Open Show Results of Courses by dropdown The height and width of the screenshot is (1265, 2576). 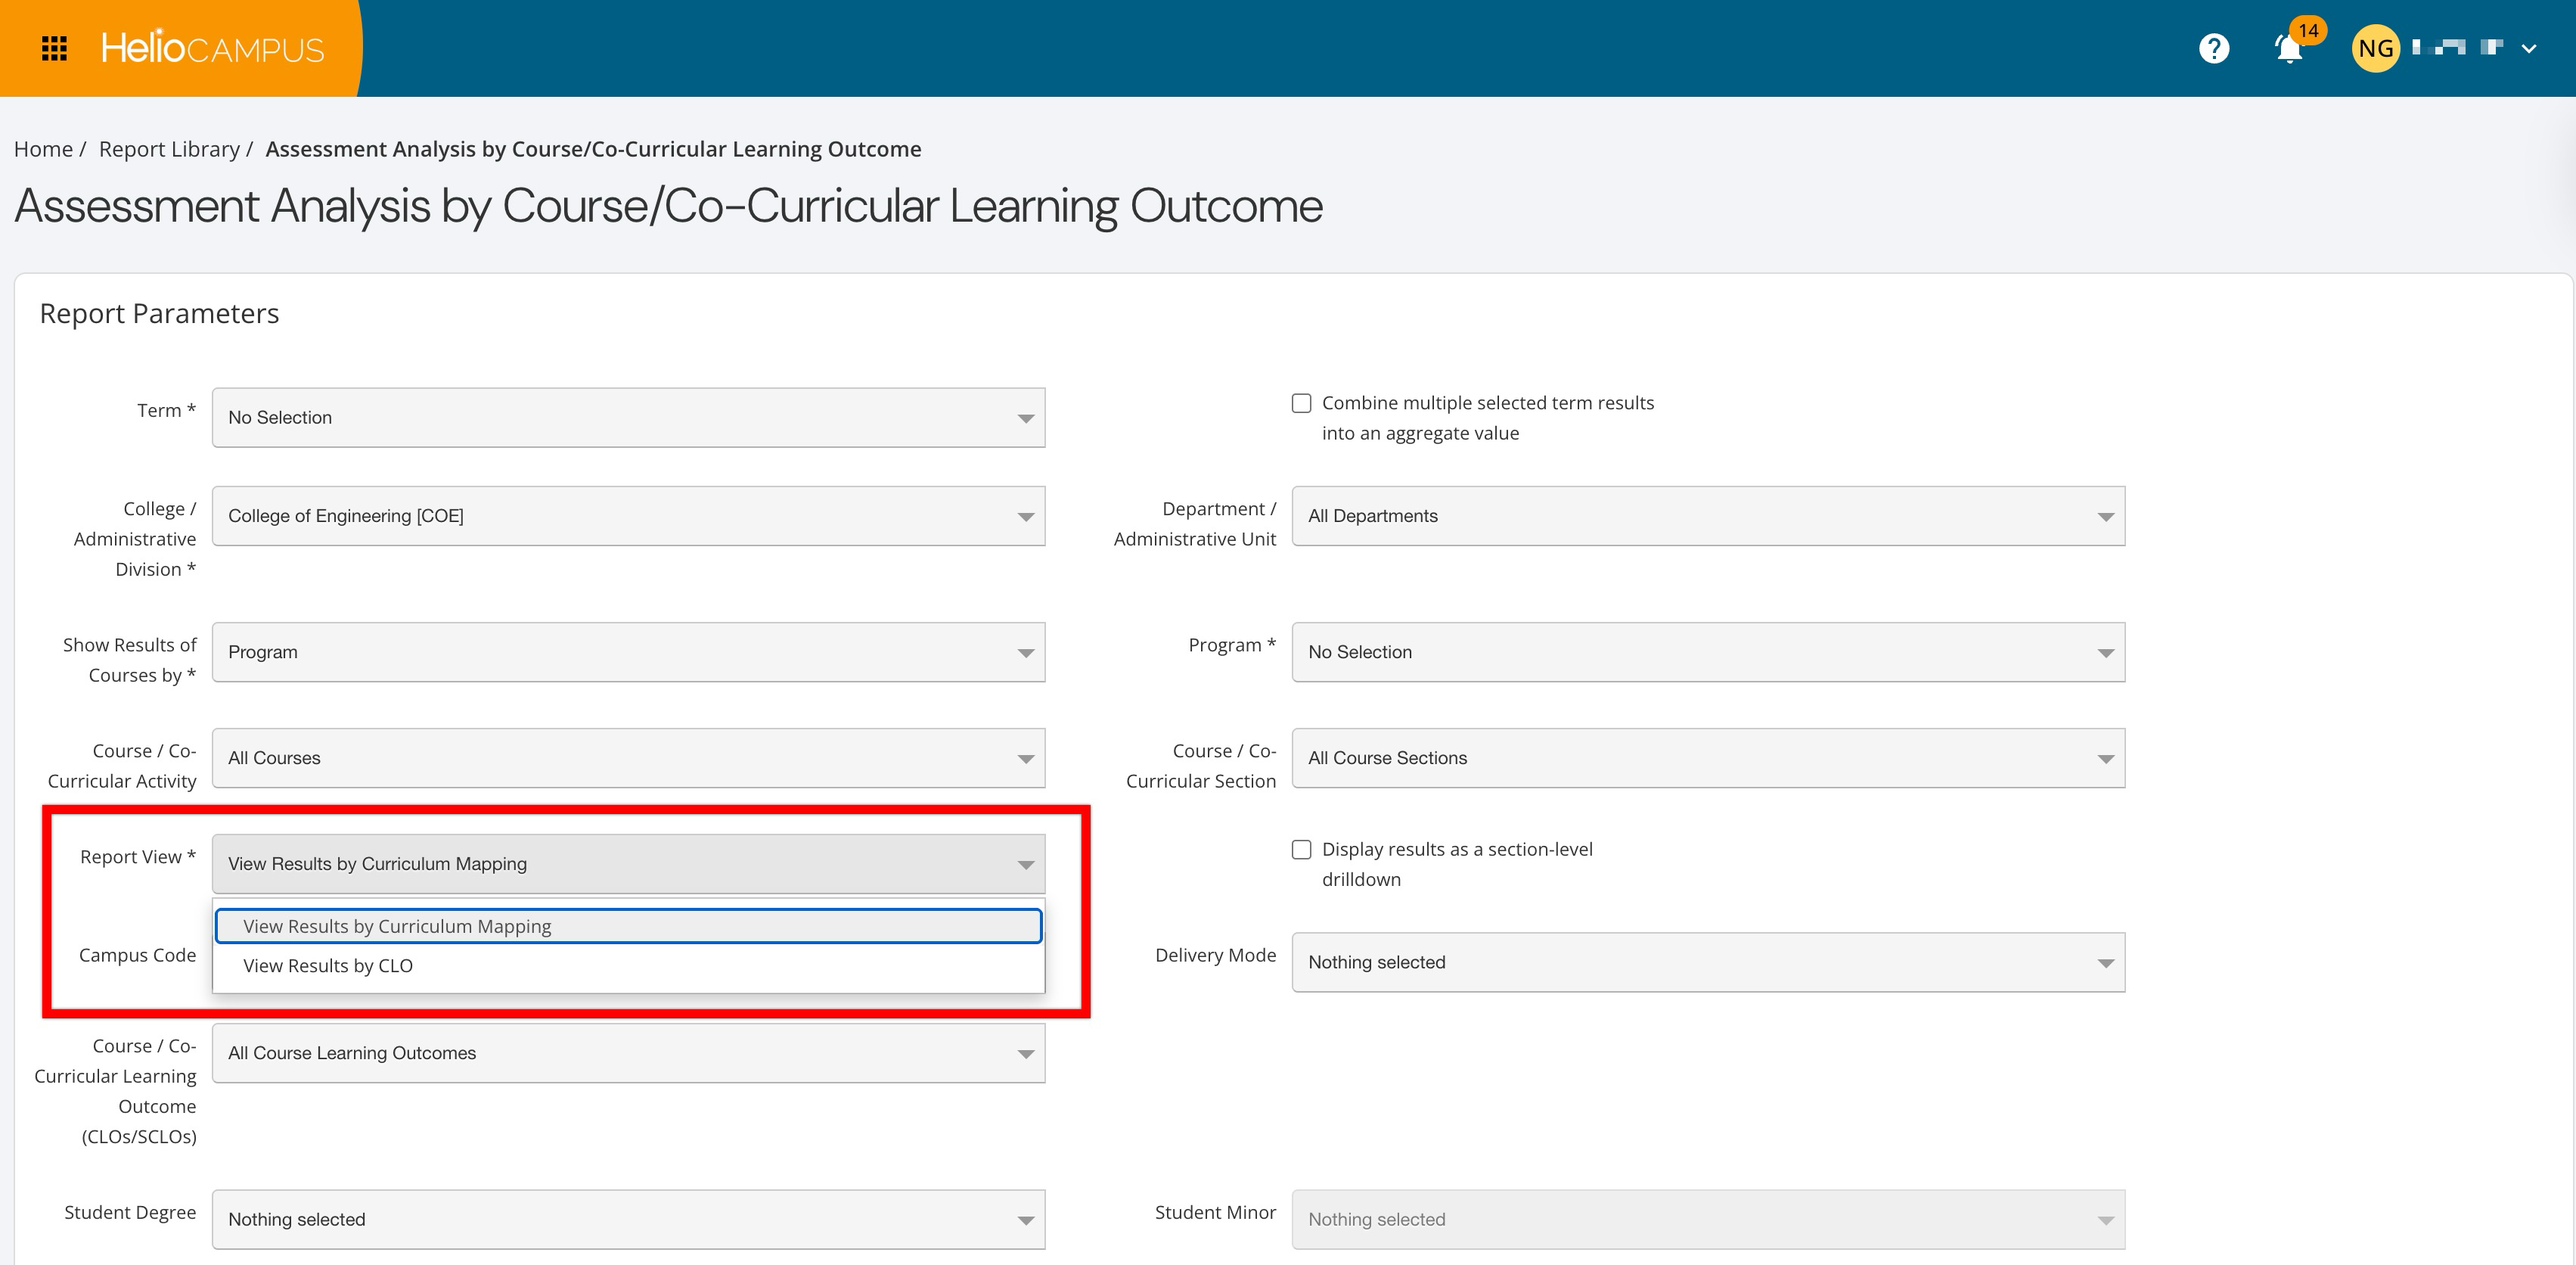point(628,652)
